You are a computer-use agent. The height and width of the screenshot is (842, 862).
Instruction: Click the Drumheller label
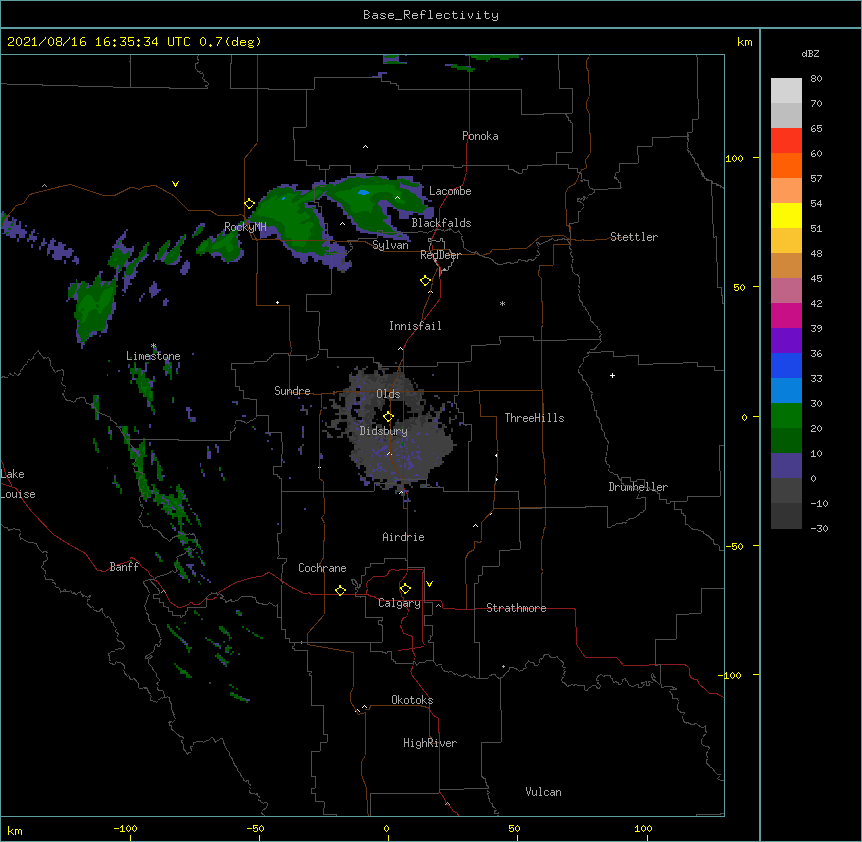click(x=638, y=487)
